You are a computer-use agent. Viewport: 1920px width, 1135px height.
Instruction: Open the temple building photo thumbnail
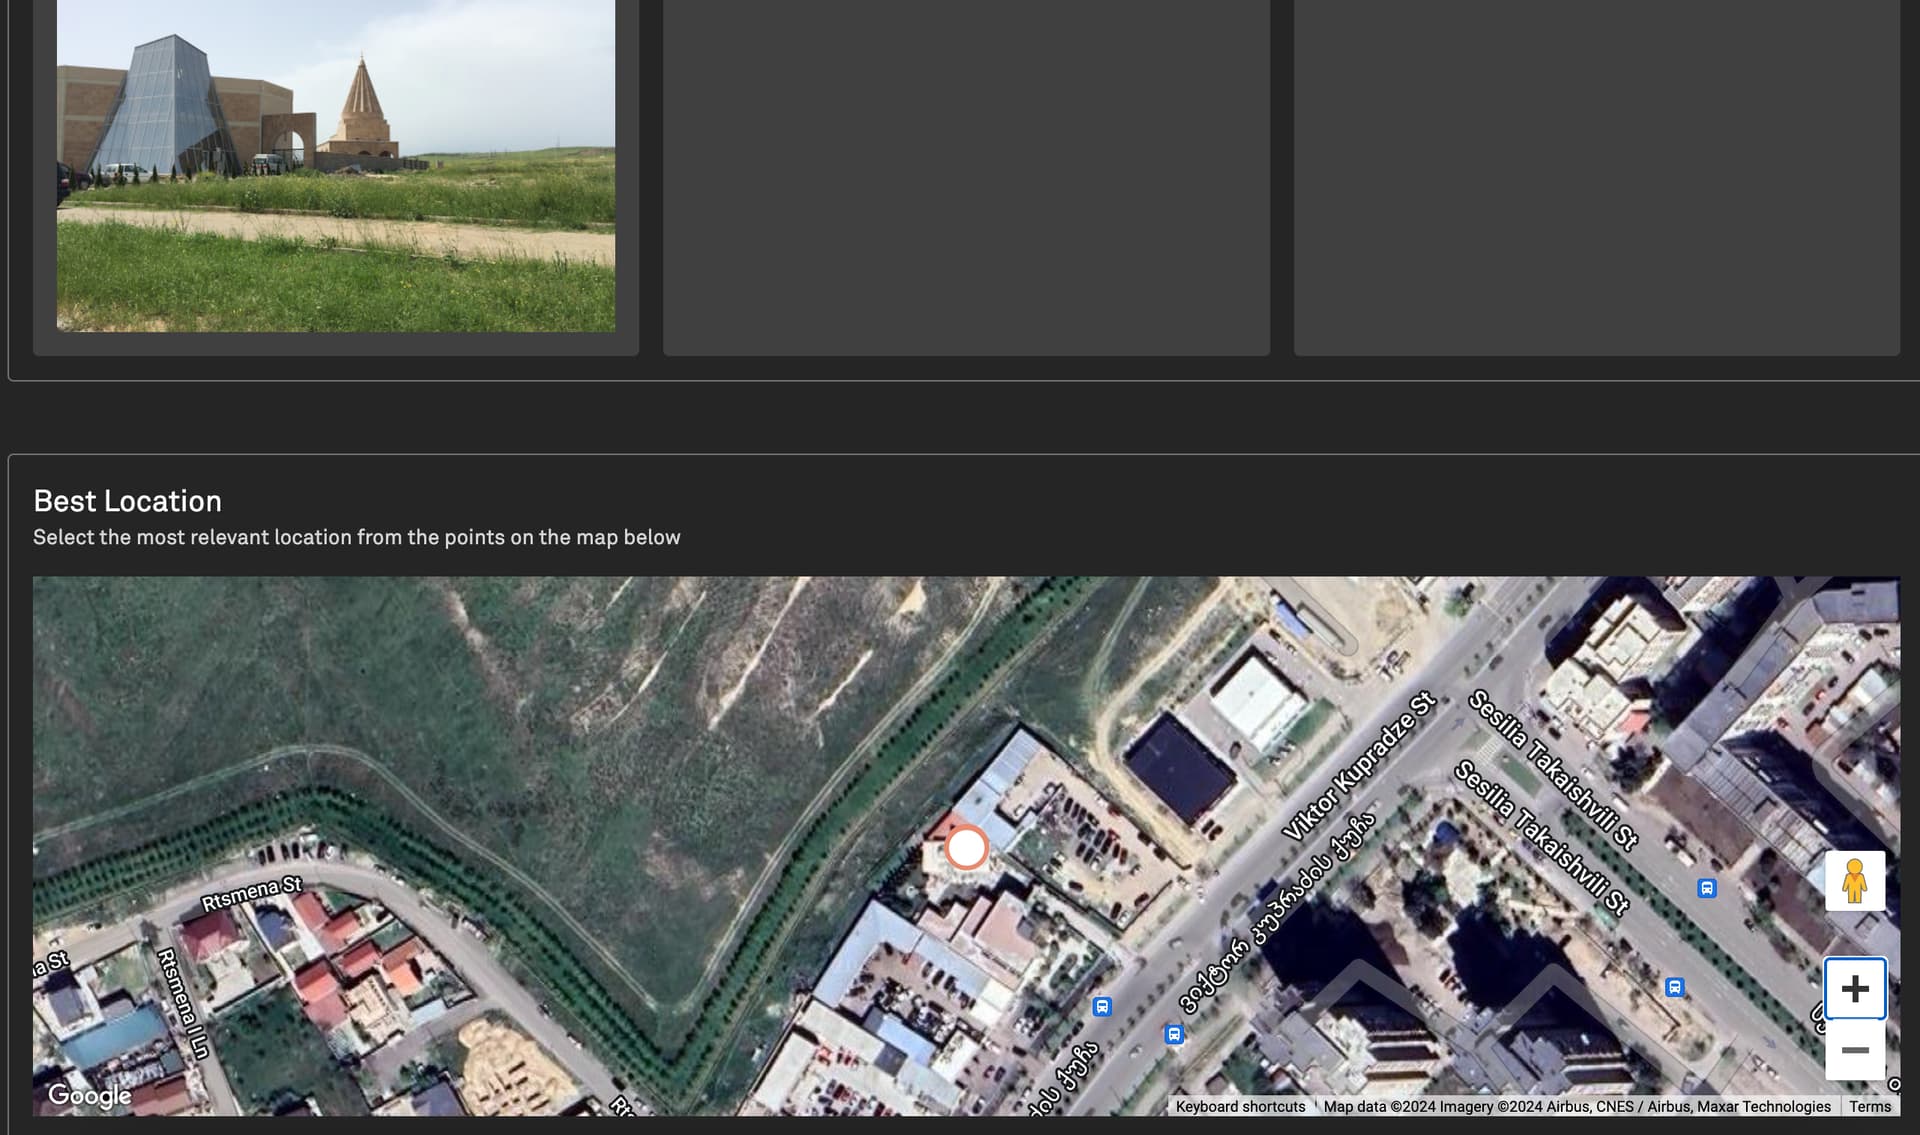(x=336, y=165)
